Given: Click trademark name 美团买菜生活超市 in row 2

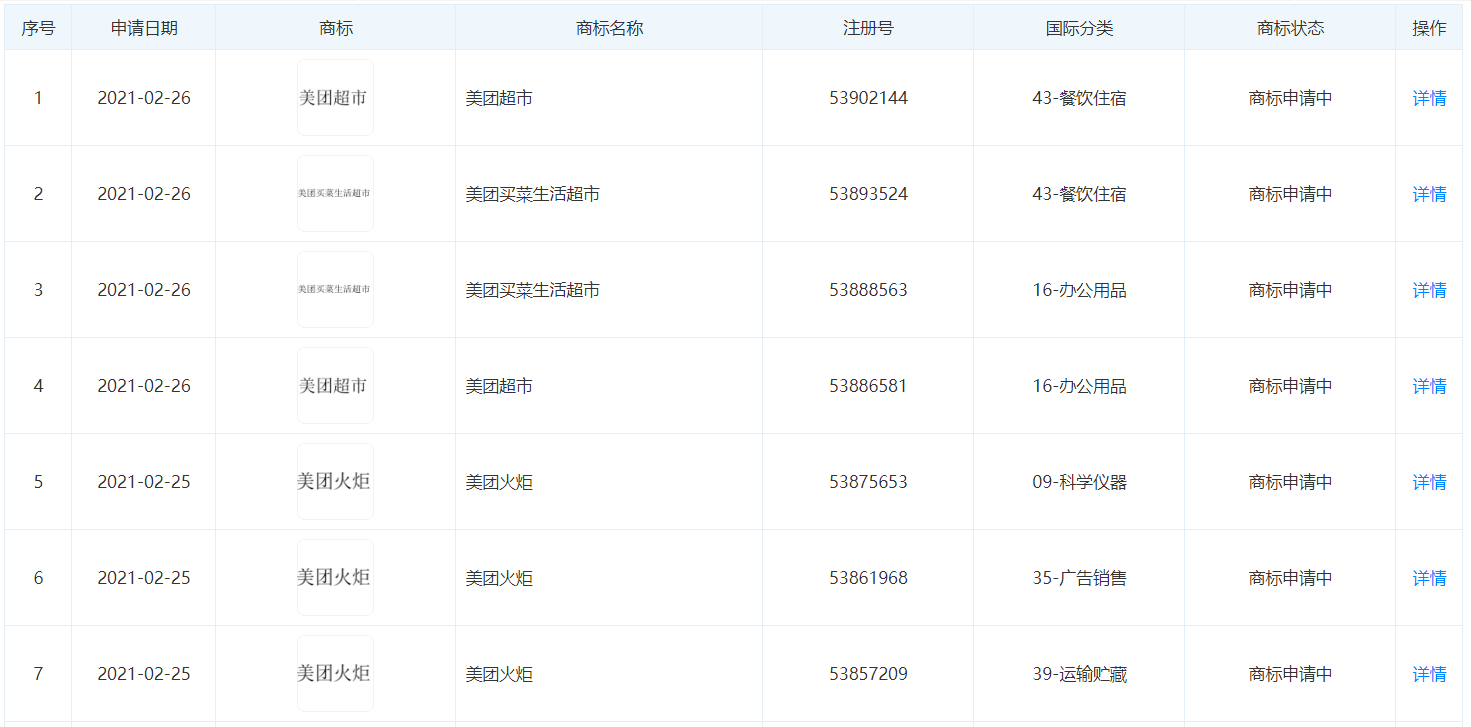Looking at the screenshot, I should (533, 194).
